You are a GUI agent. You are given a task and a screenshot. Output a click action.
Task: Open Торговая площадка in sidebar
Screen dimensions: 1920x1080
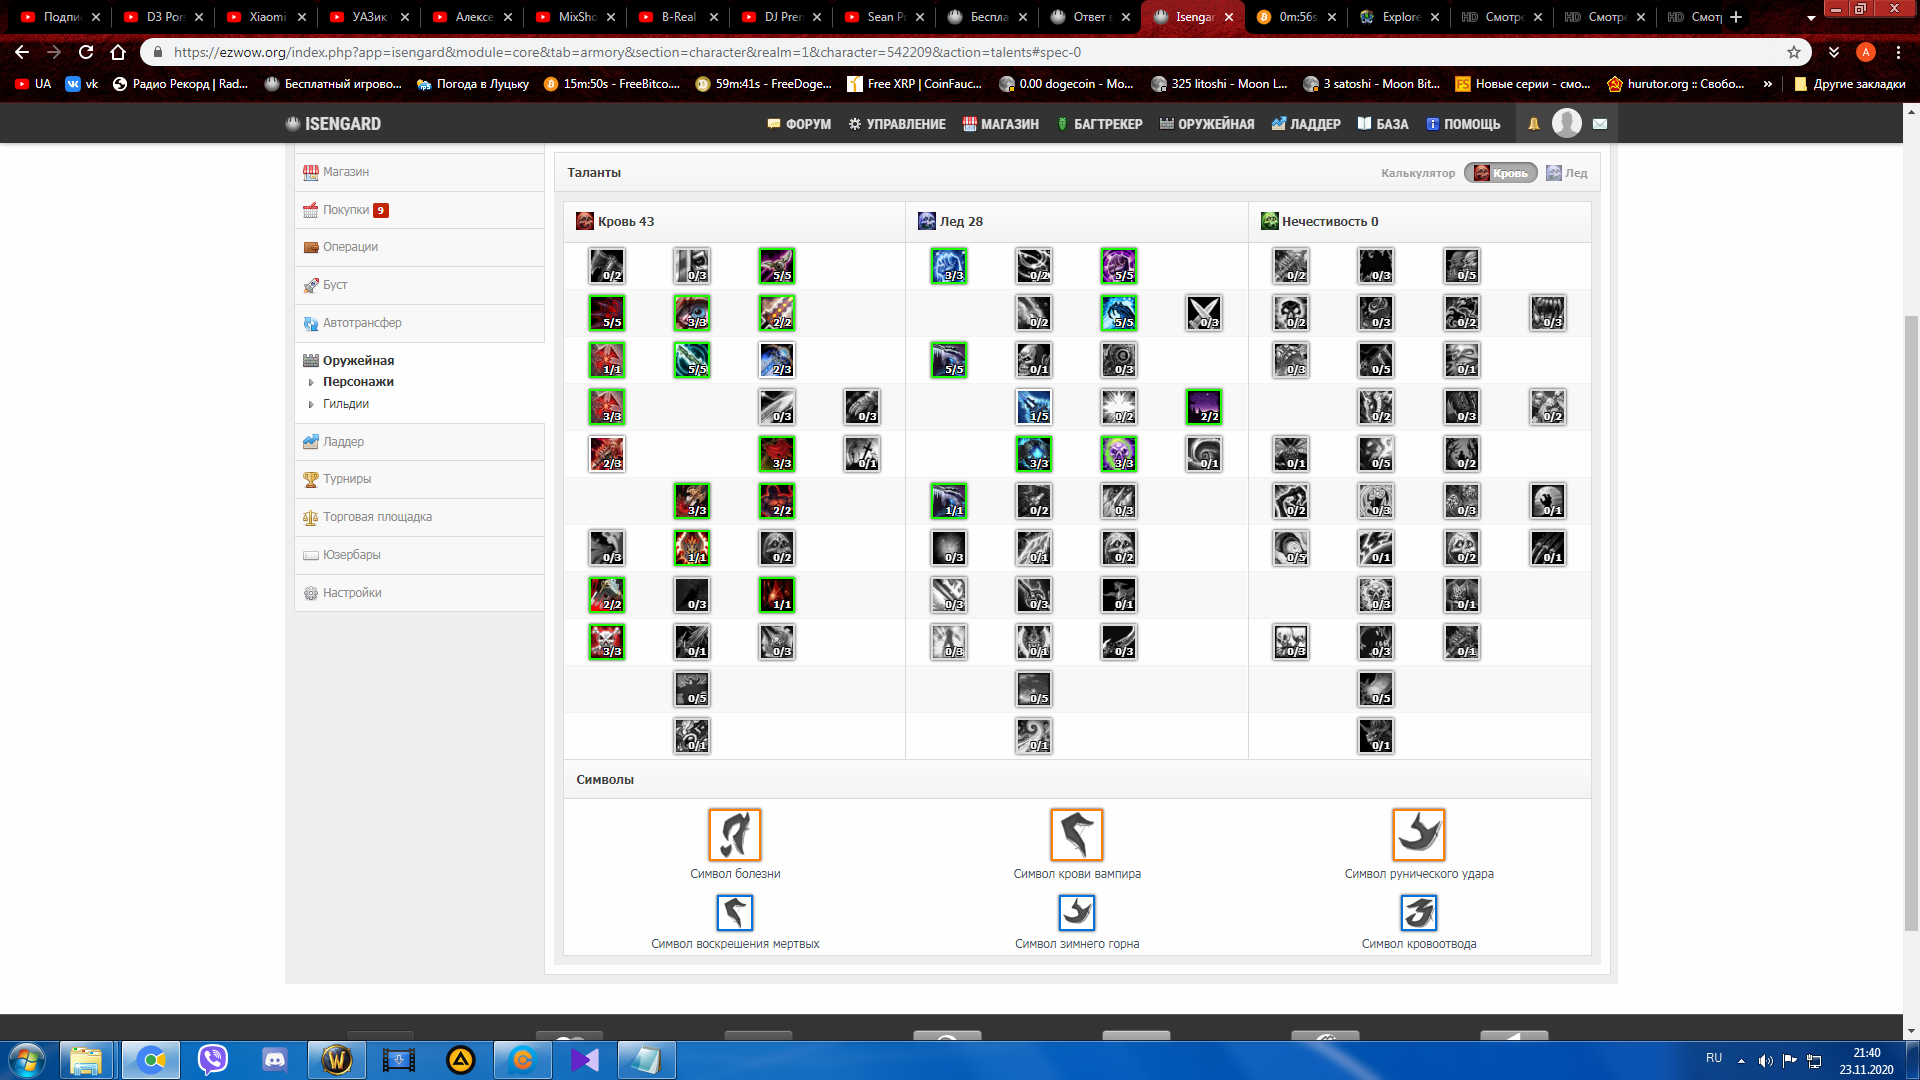click(377, 517)
